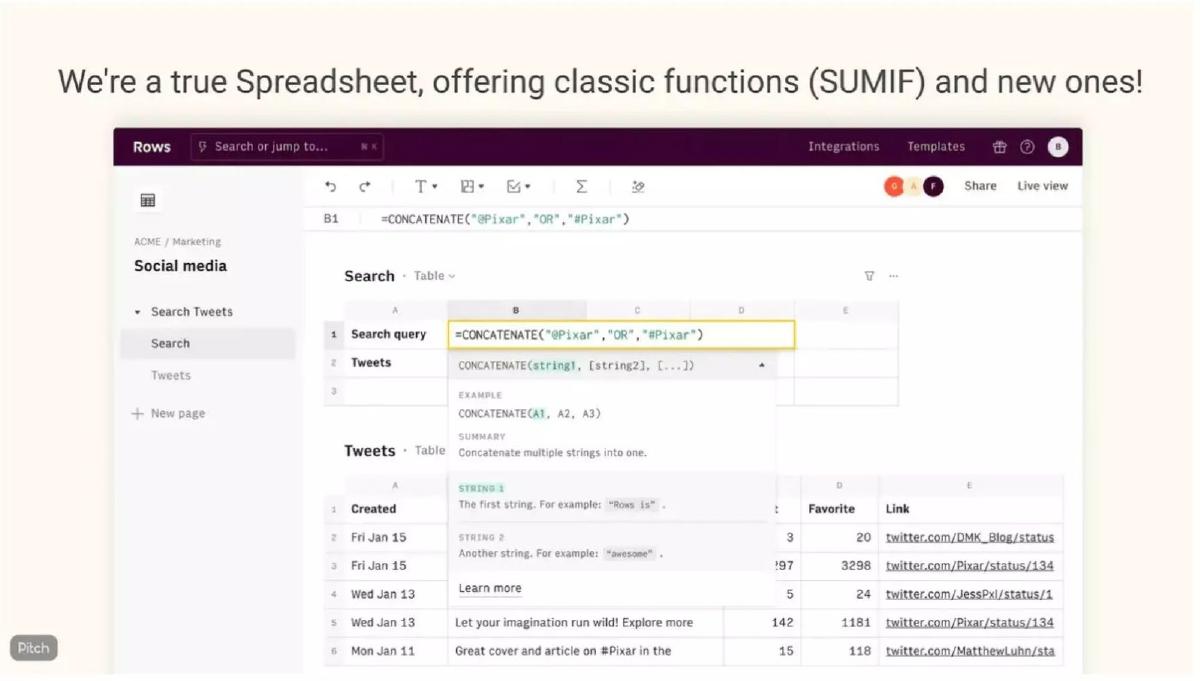
Task: Click the Social media title
Action: pos(181,266)
